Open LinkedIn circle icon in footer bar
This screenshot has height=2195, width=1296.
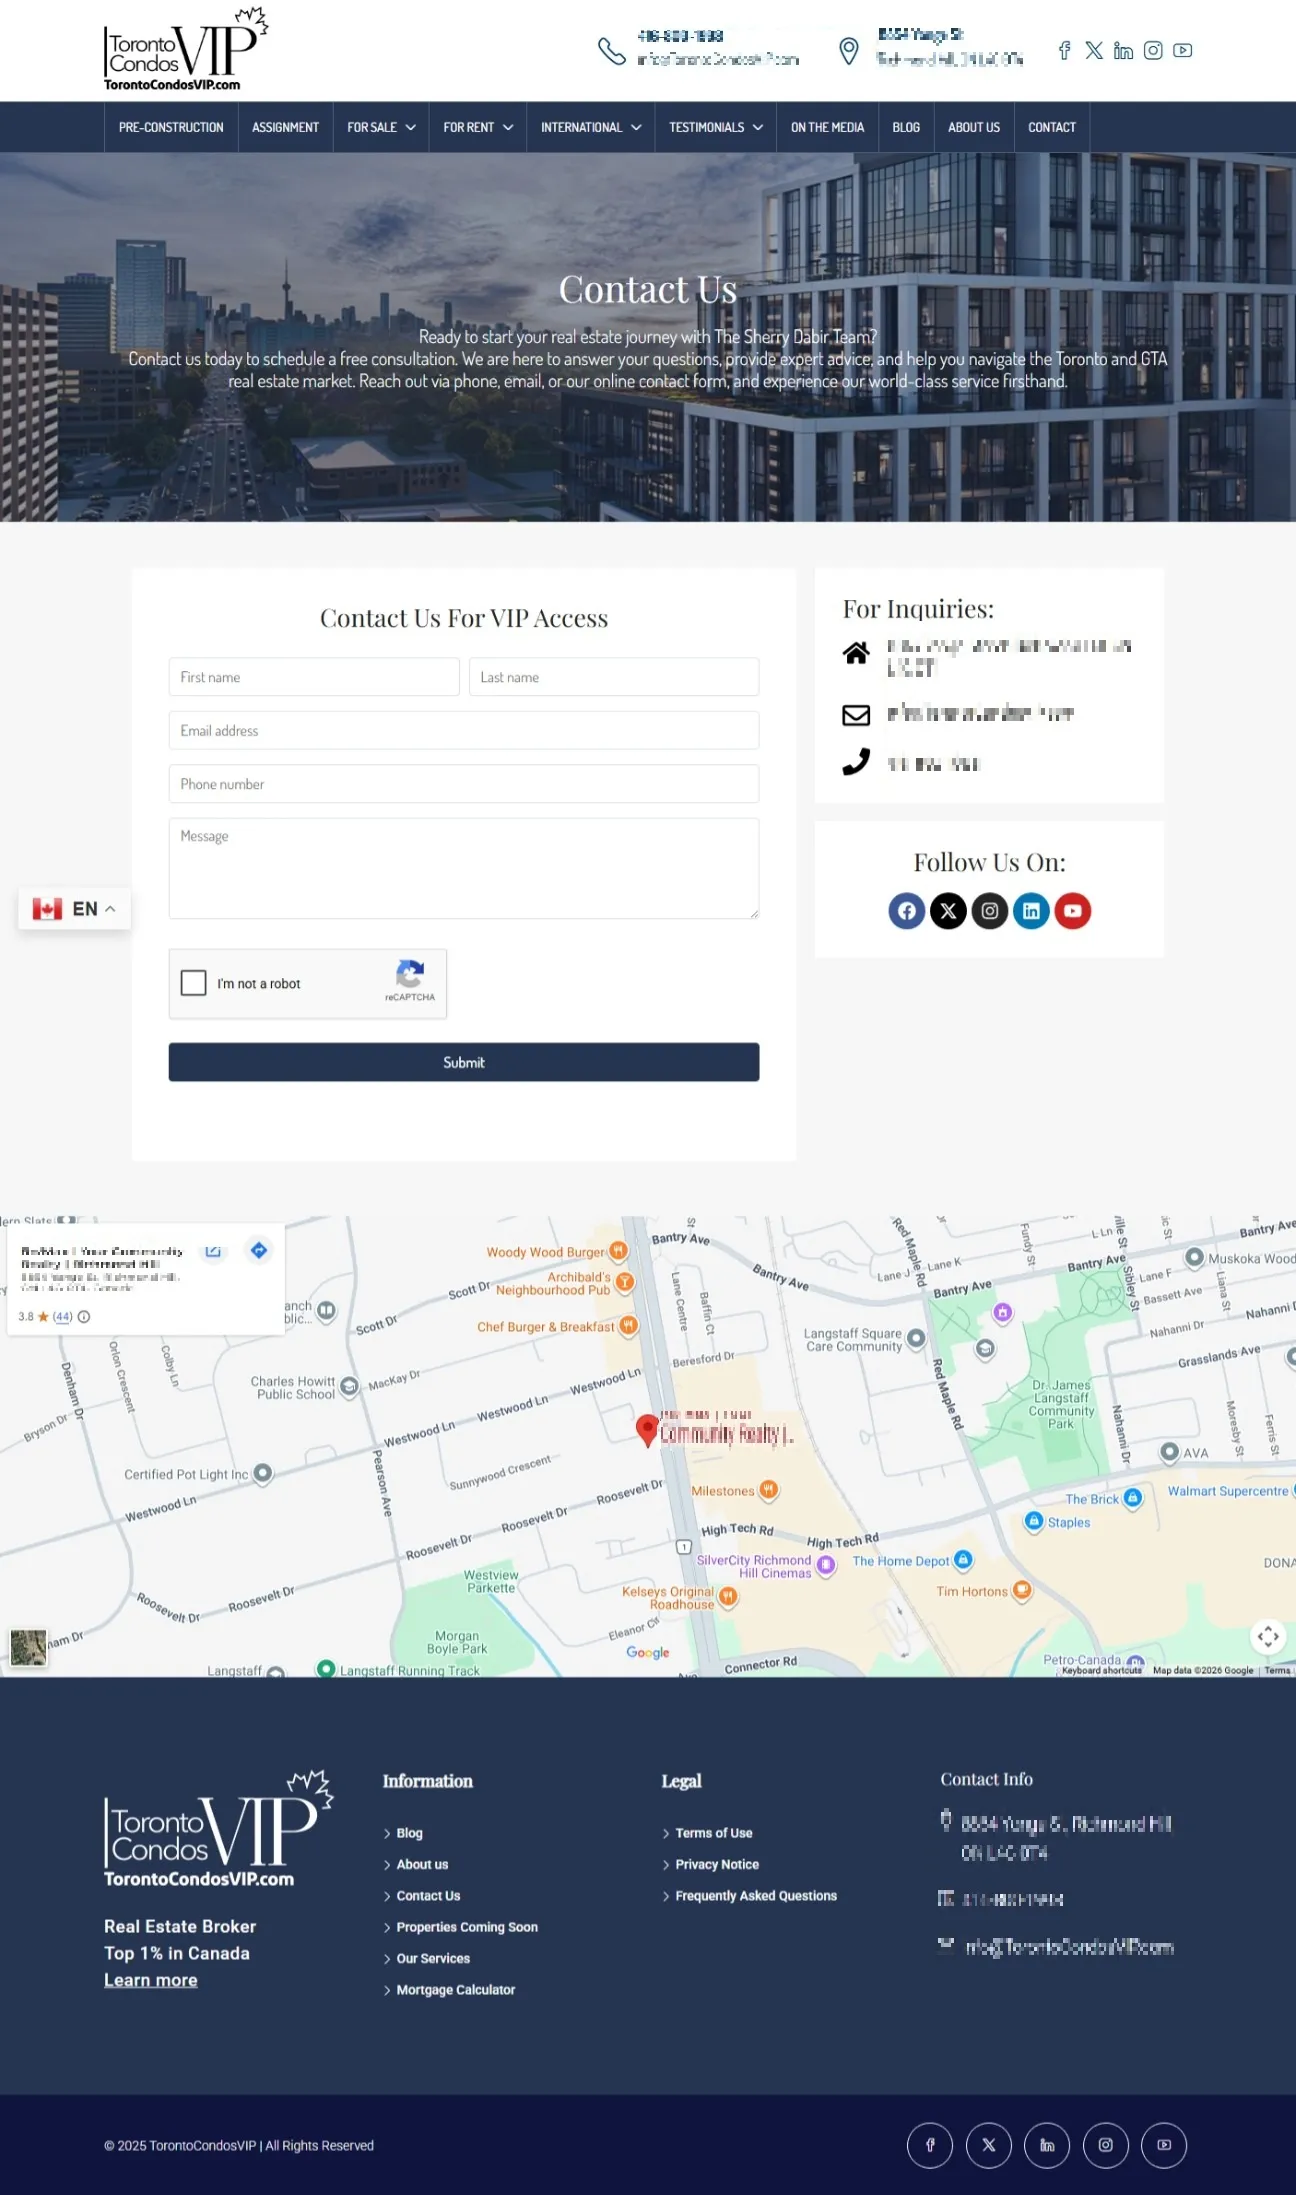click(1047, 2145)
